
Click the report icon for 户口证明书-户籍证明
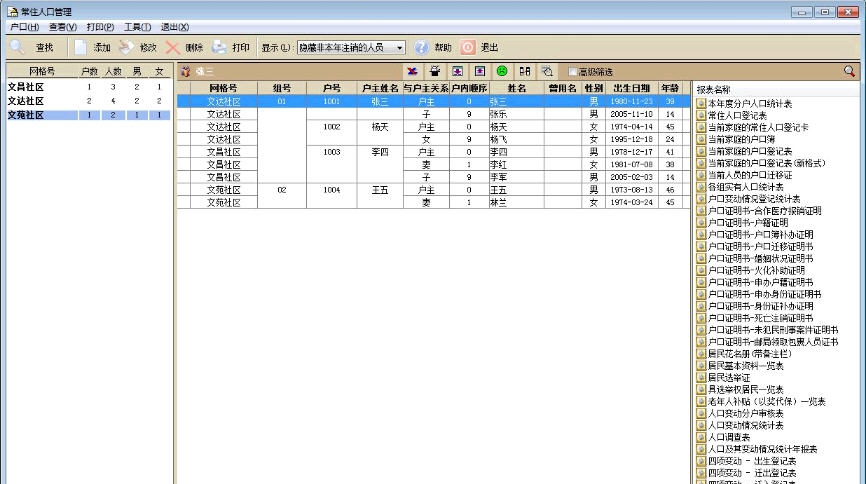click(x=701, y=223)
